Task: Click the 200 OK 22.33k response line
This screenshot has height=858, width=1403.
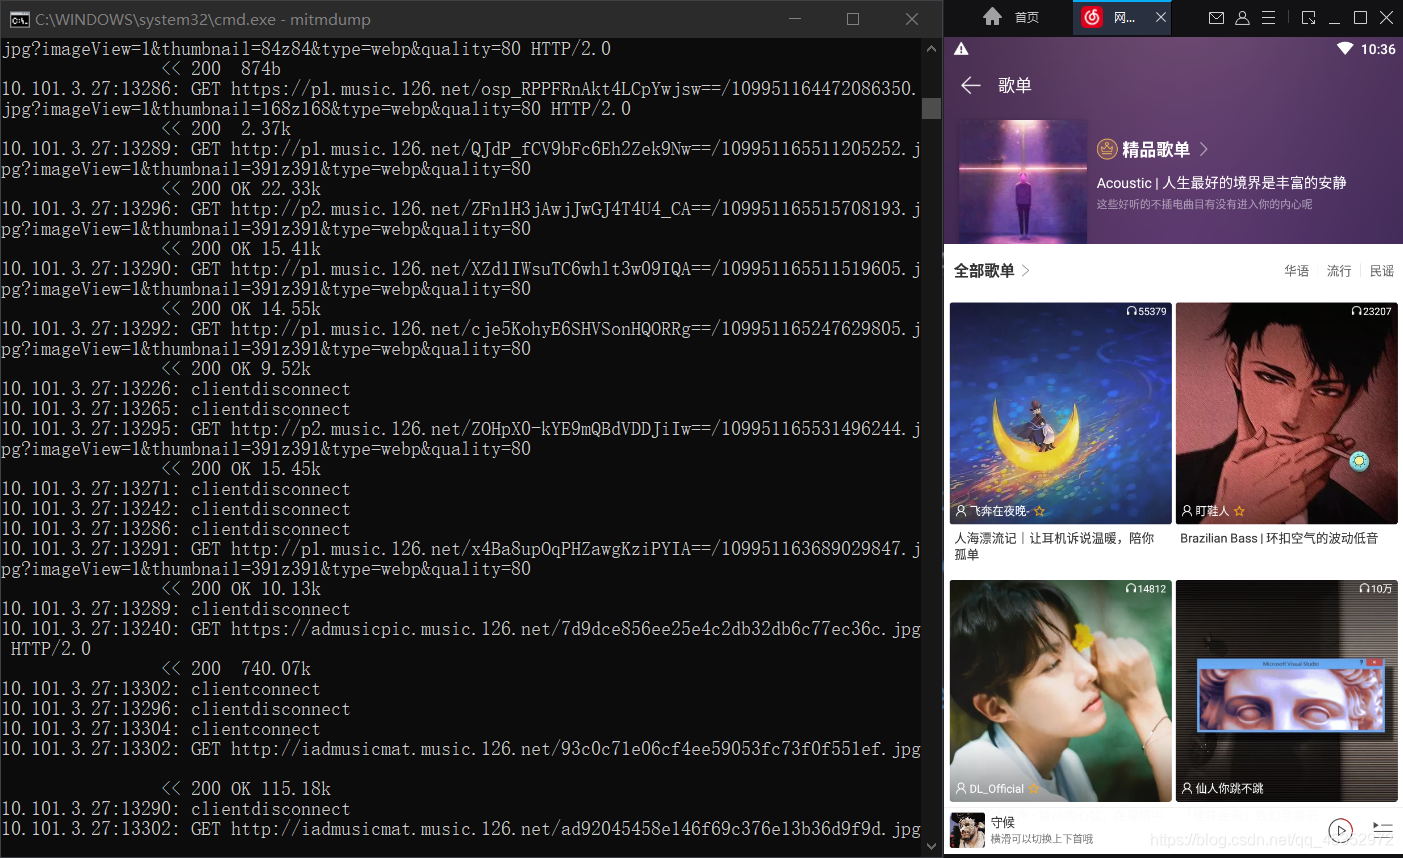Action: (x=241, y=189)
